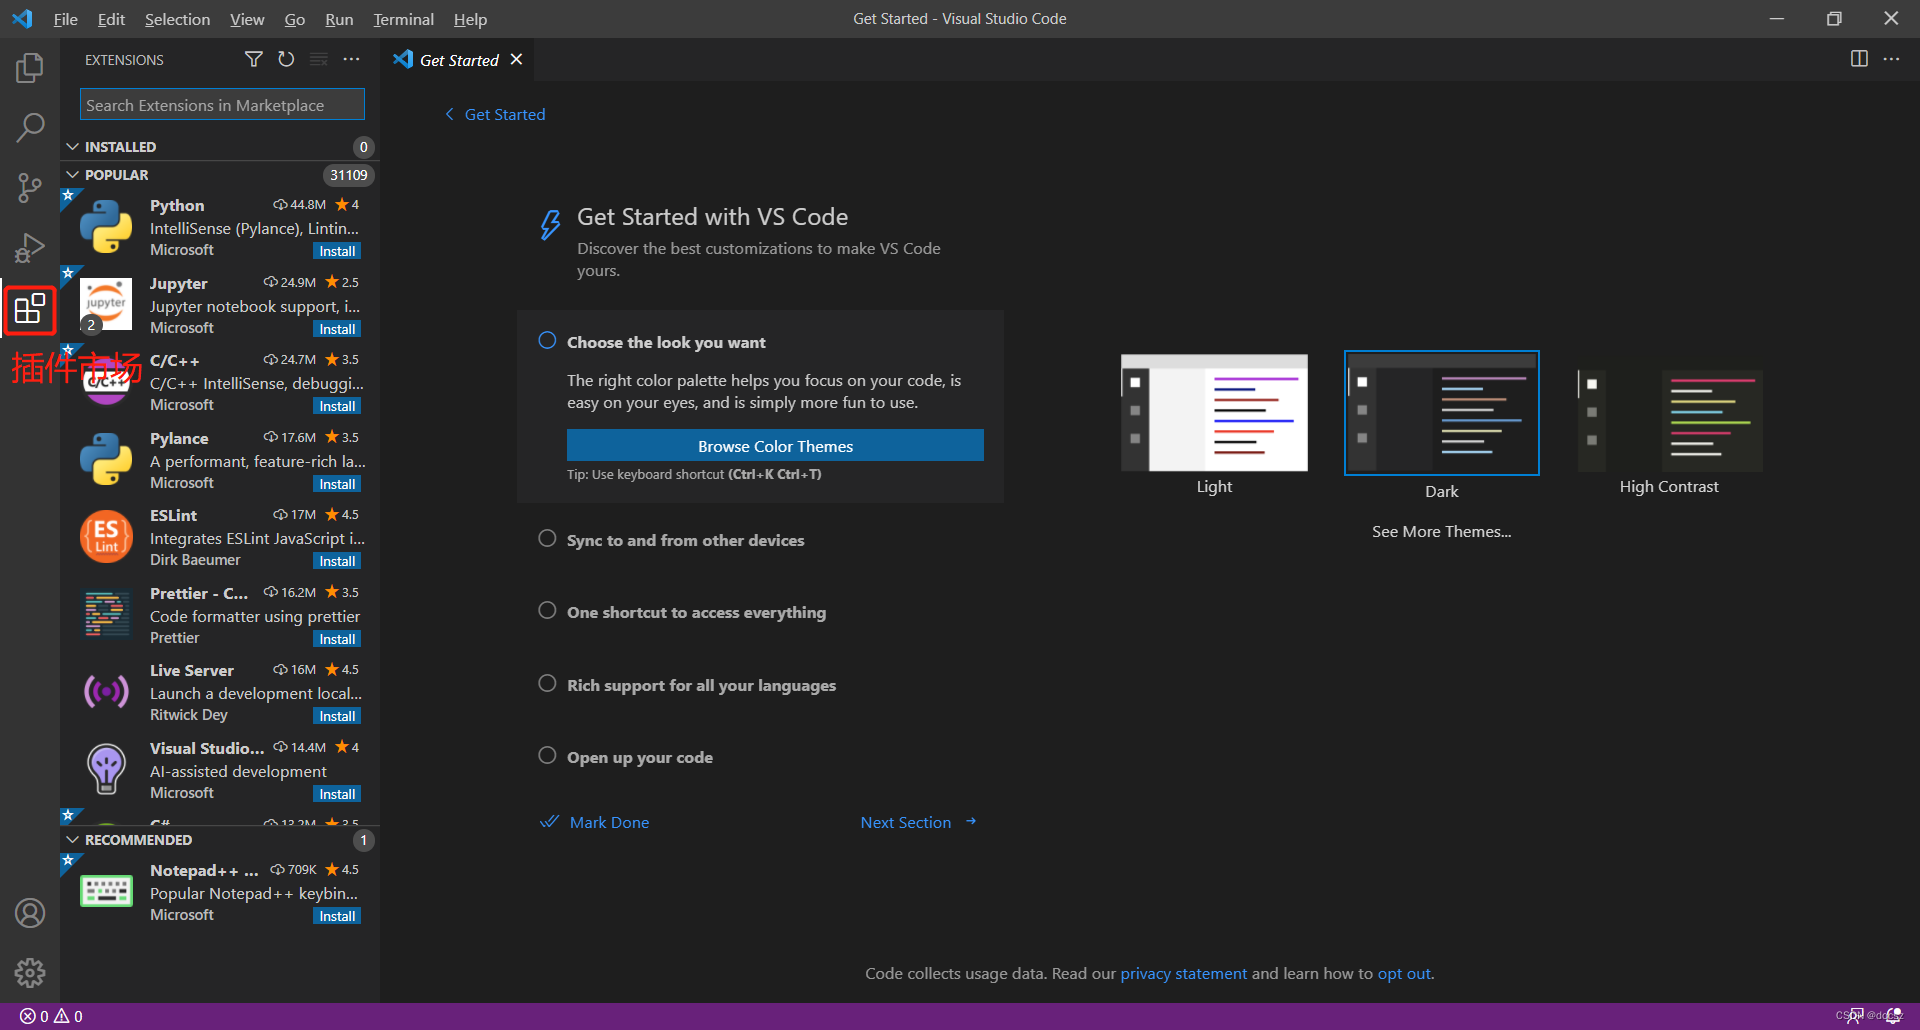Click the Prettier extension icon
The height and width of the screenshot is (1030, 1920).
[x=106, y=615]
